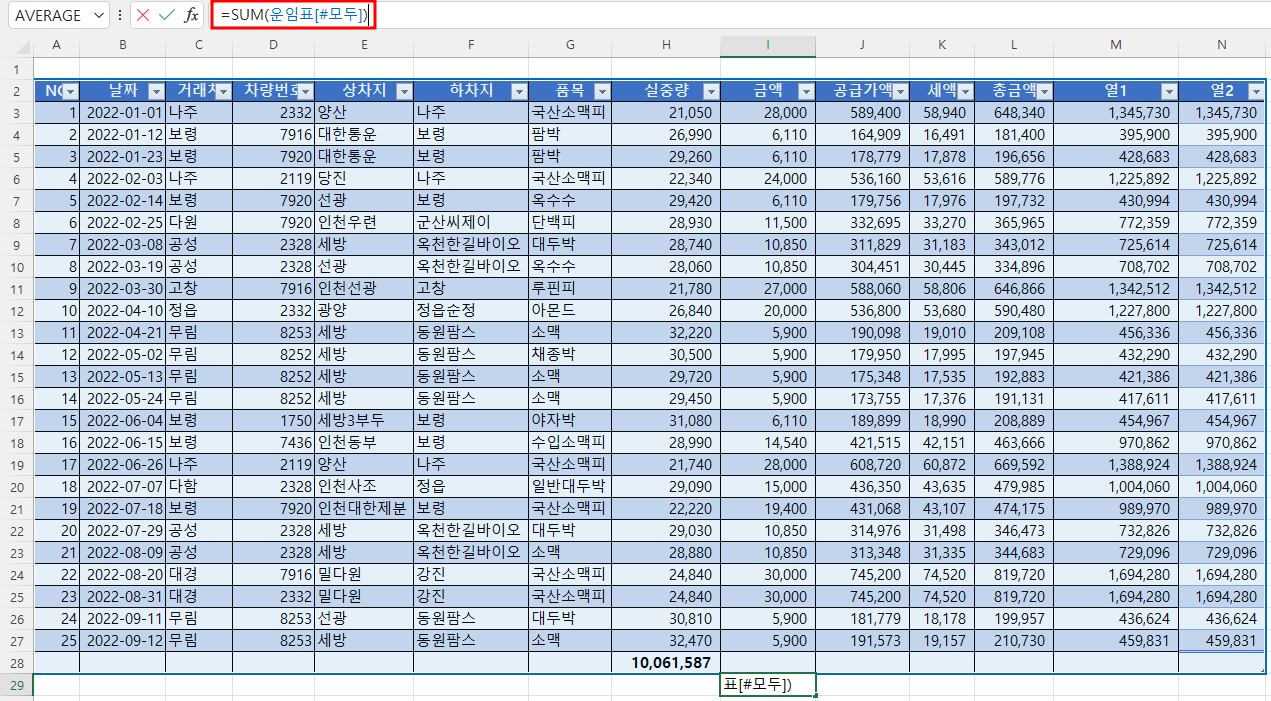Click cell 세방3부두 in 상차지 column
The width and height of the screenshot is (1271, 701).
(x=363, y=421)
